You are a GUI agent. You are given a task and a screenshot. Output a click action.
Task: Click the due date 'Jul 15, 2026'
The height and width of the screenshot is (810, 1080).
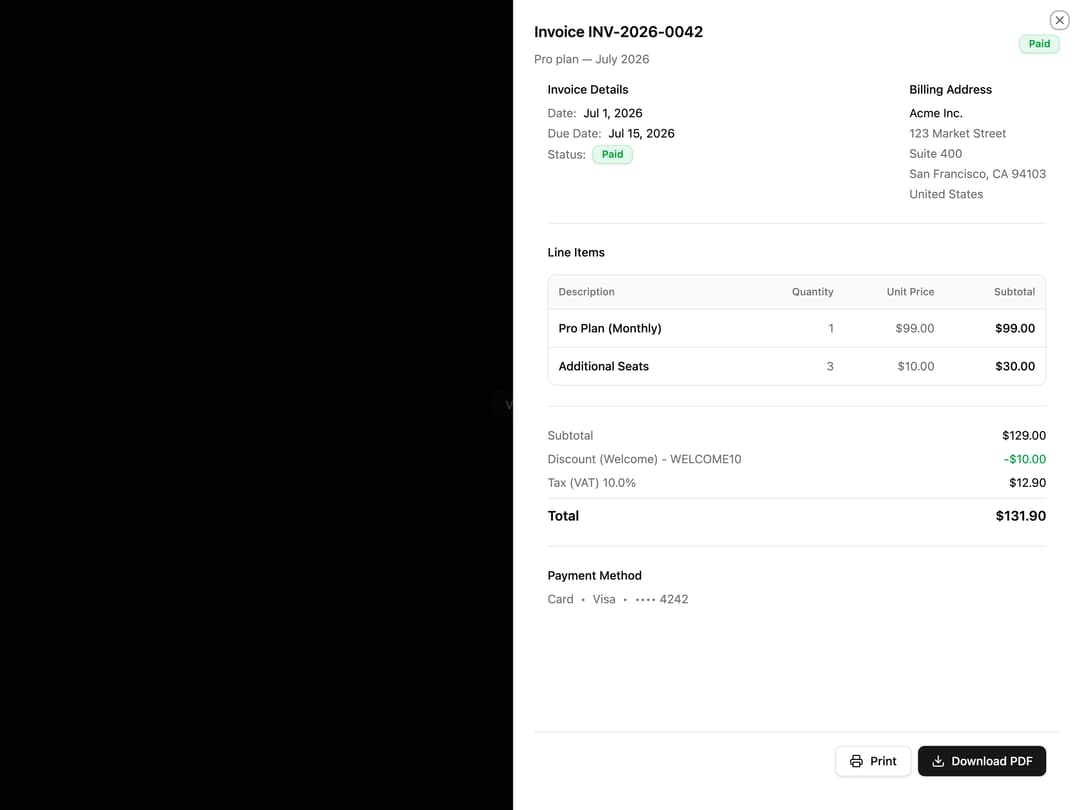click(x=641, y=134)
